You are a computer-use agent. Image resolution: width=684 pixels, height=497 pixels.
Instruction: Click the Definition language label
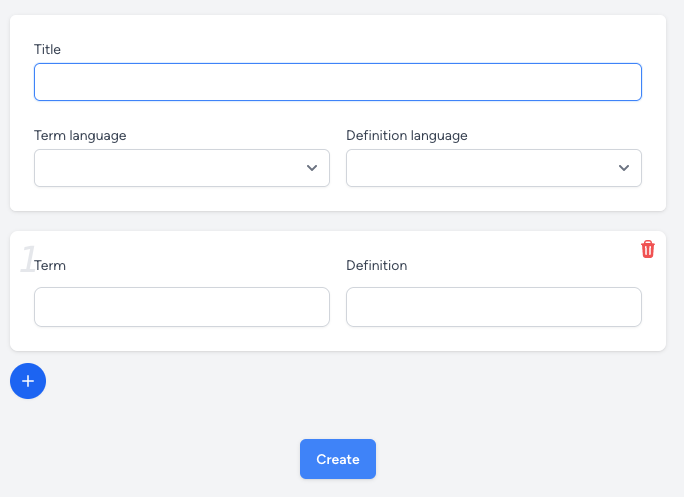coord(406,135)
